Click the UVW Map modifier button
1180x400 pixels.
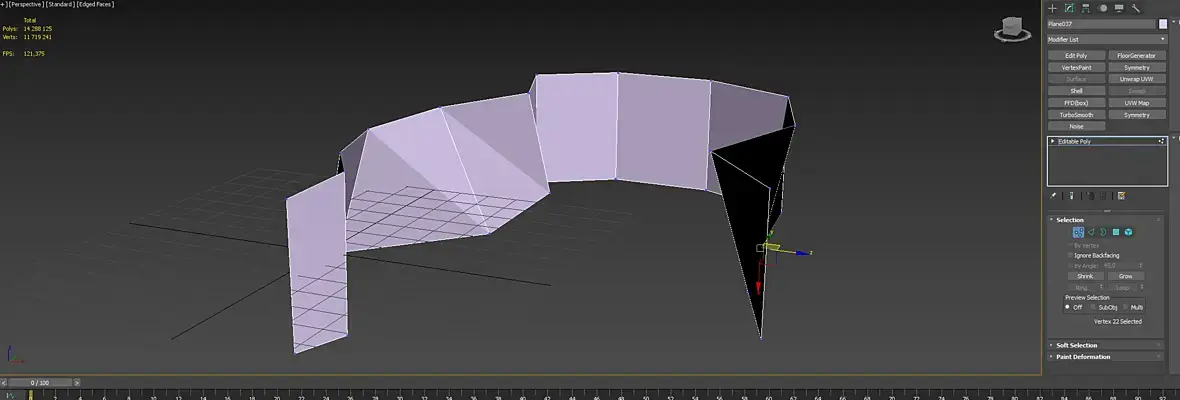(x=1136, y=103)
